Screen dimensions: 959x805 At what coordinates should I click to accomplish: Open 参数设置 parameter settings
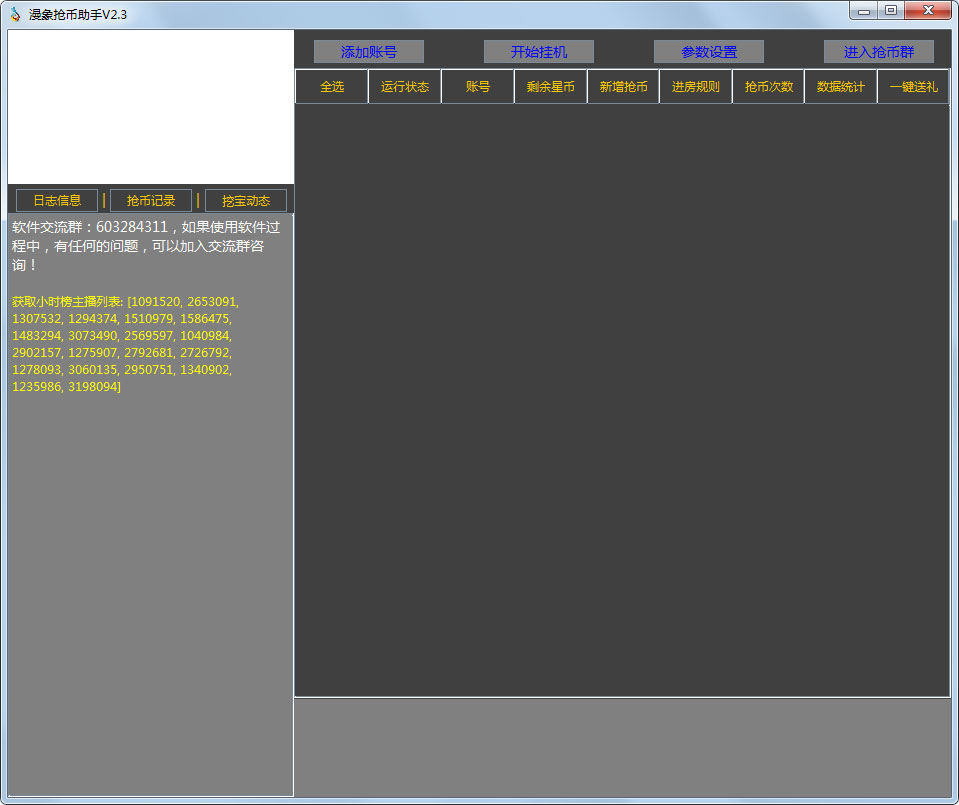708,52
